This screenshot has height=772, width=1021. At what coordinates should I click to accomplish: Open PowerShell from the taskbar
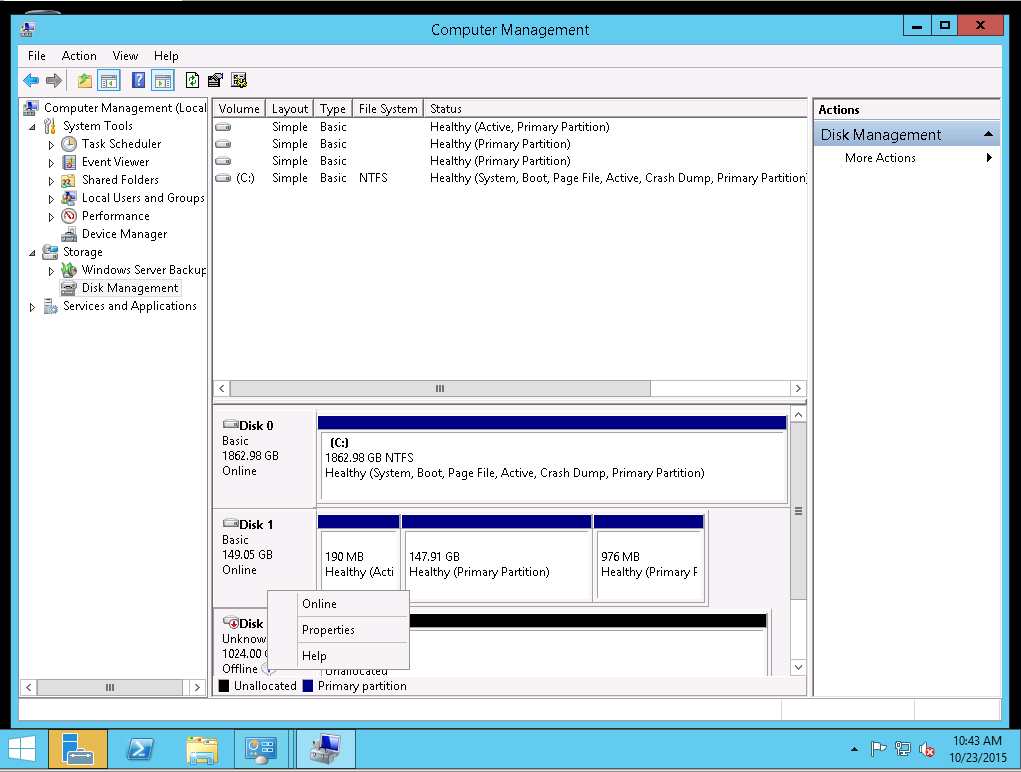[x=139, y=749]
